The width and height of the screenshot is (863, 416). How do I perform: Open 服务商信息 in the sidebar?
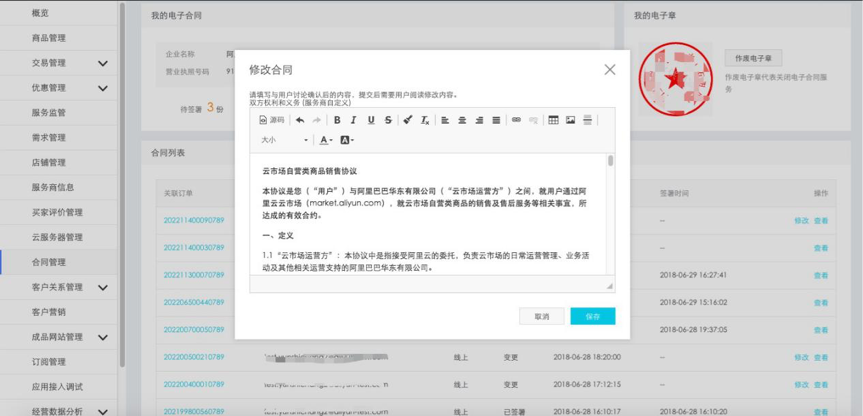[x=53, y=187]
